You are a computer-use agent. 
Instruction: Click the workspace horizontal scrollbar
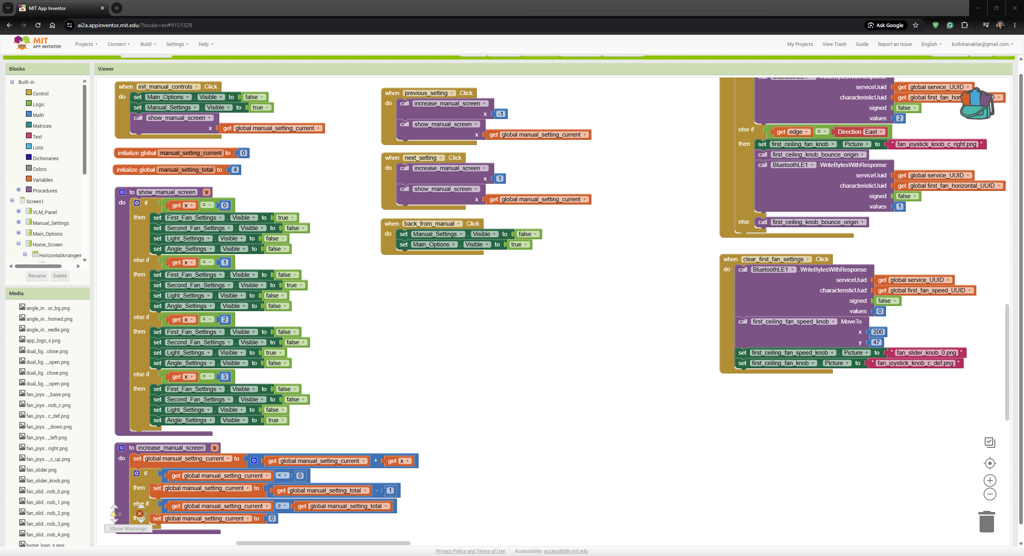coord(323,543)
